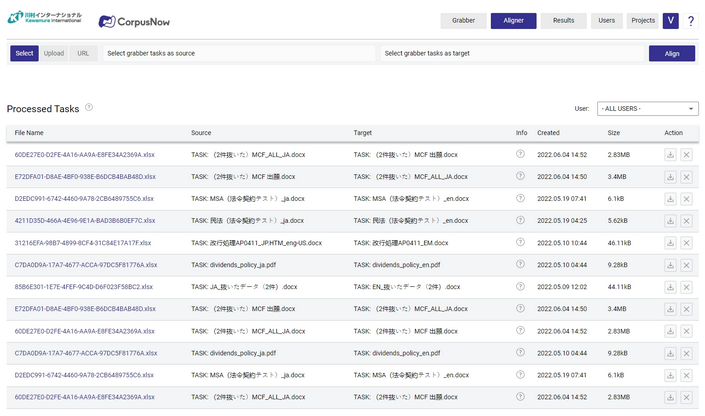705x416 pixels.
Task: Click the help icon beside Processed Tasks
Action: [89, 107]
